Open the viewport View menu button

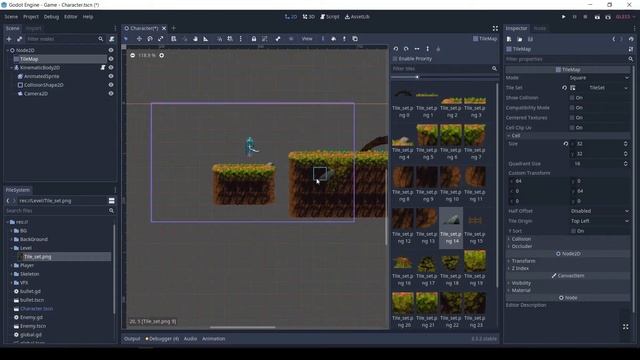point(307,39)
